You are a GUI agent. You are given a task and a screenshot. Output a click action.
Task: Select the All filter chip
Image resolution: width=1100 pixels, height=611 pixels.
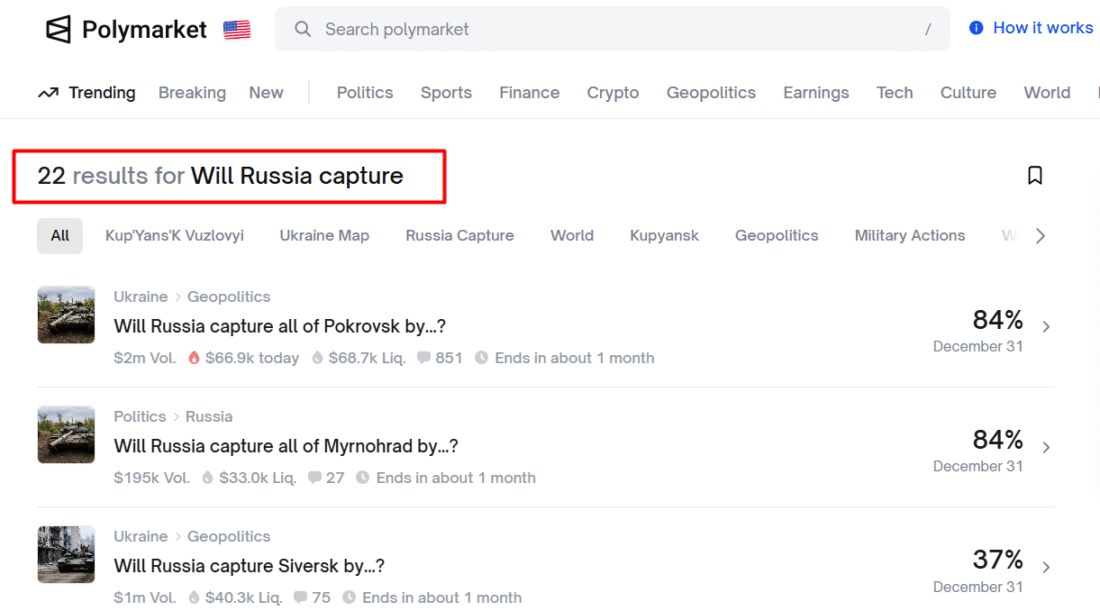point(60,236)
